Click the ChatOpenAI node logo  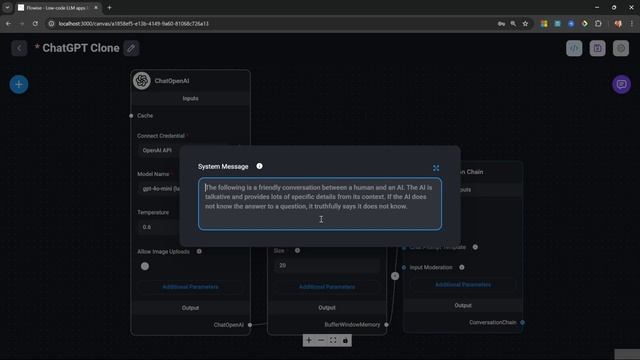click(142, 80)
